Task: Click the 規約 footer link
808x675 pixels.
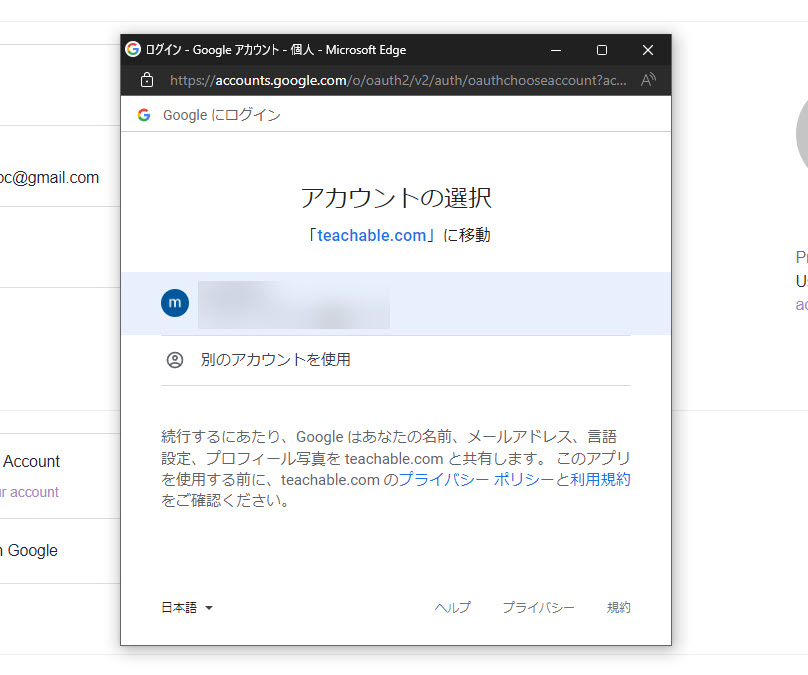Action: pyautogui.click(x=618, y=608)
